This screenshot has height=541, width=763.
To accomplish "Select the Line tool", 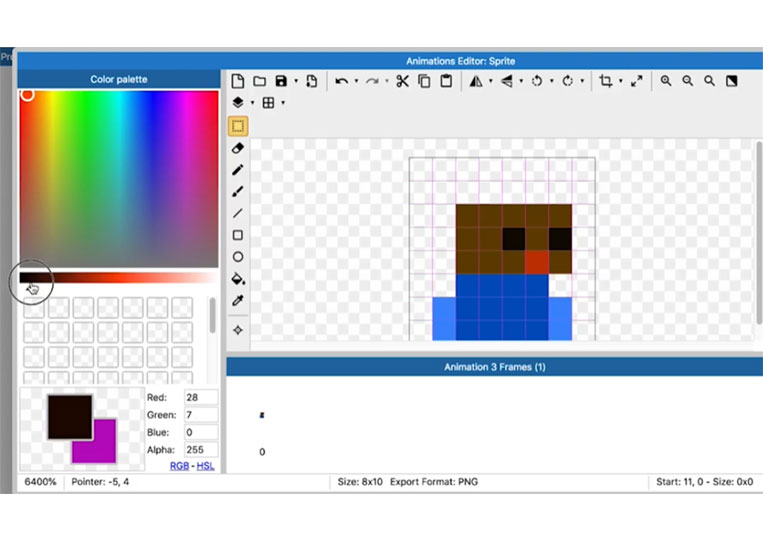I will pyautogui.click(x=238, y=213).
